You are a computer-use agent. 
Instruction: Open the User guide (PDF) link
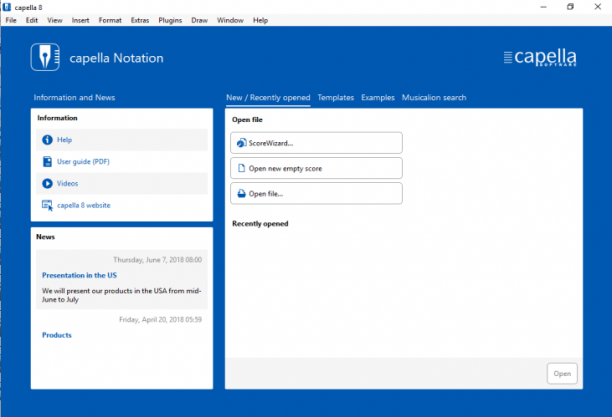(x=83, y=162)
